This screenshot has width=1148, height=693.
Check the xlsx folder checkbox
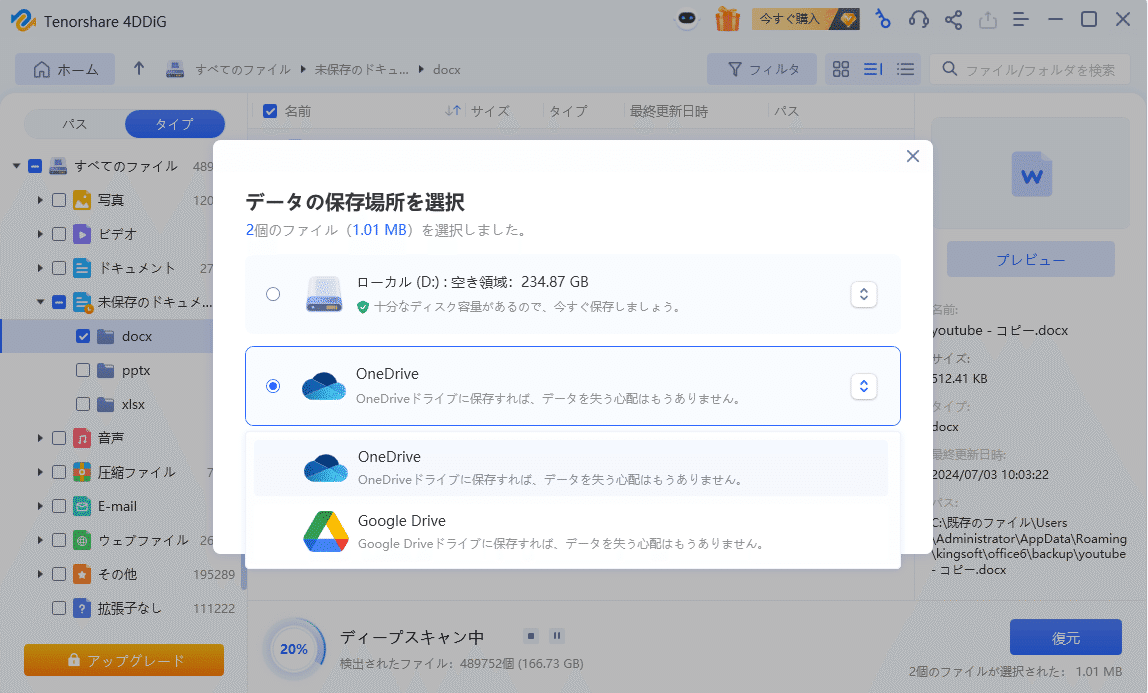point(83,404)
